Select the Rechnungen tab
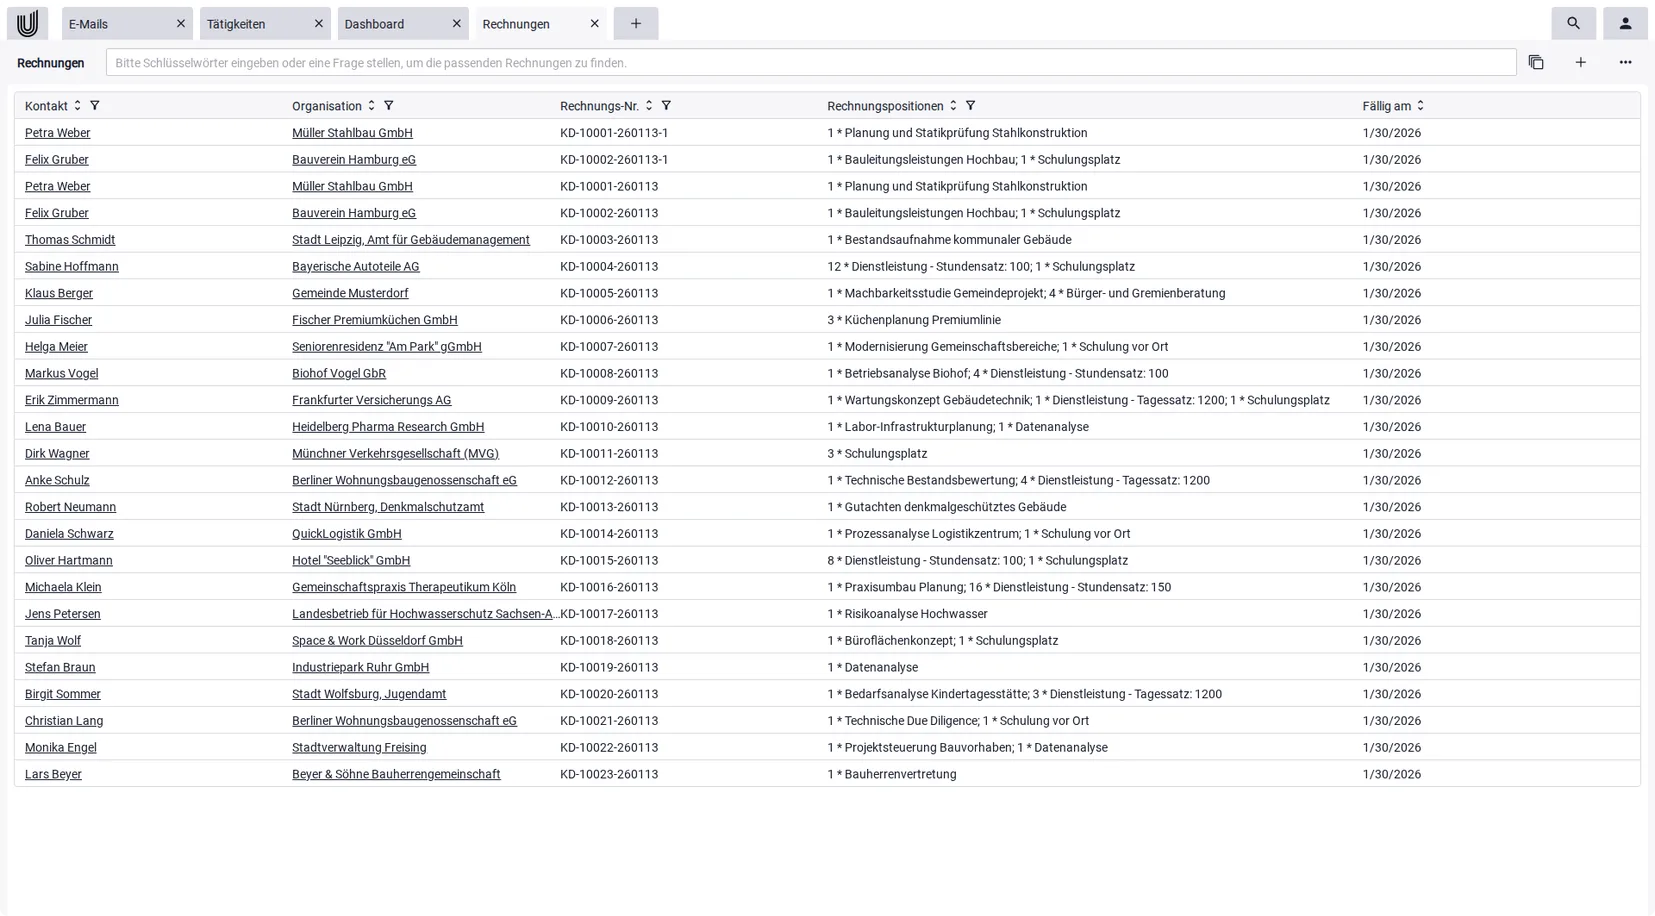The height and width of the screenshot is (916, 1655). 541,23
